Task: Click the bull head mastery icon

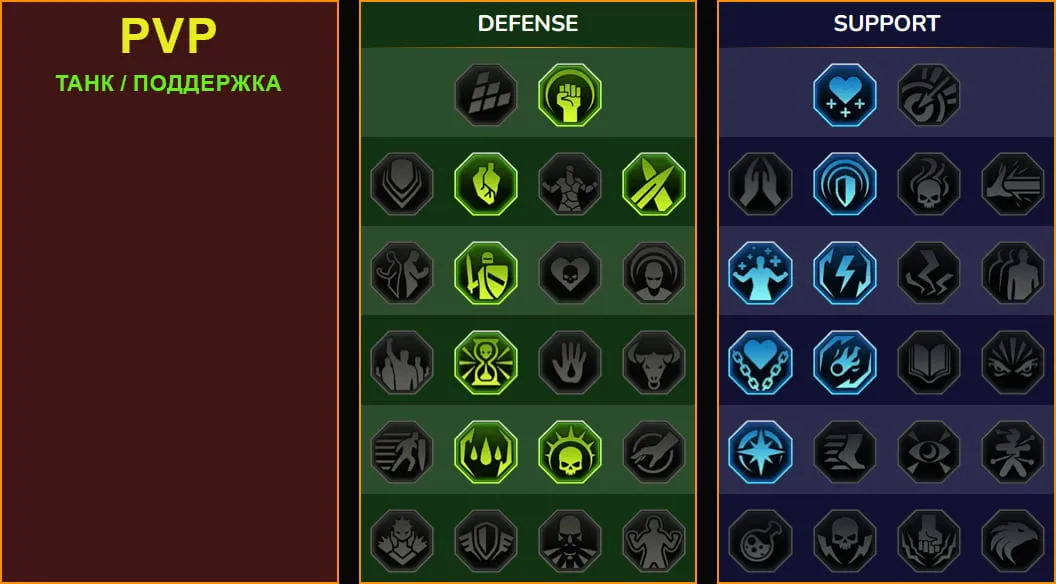Action: coord(654,362)
